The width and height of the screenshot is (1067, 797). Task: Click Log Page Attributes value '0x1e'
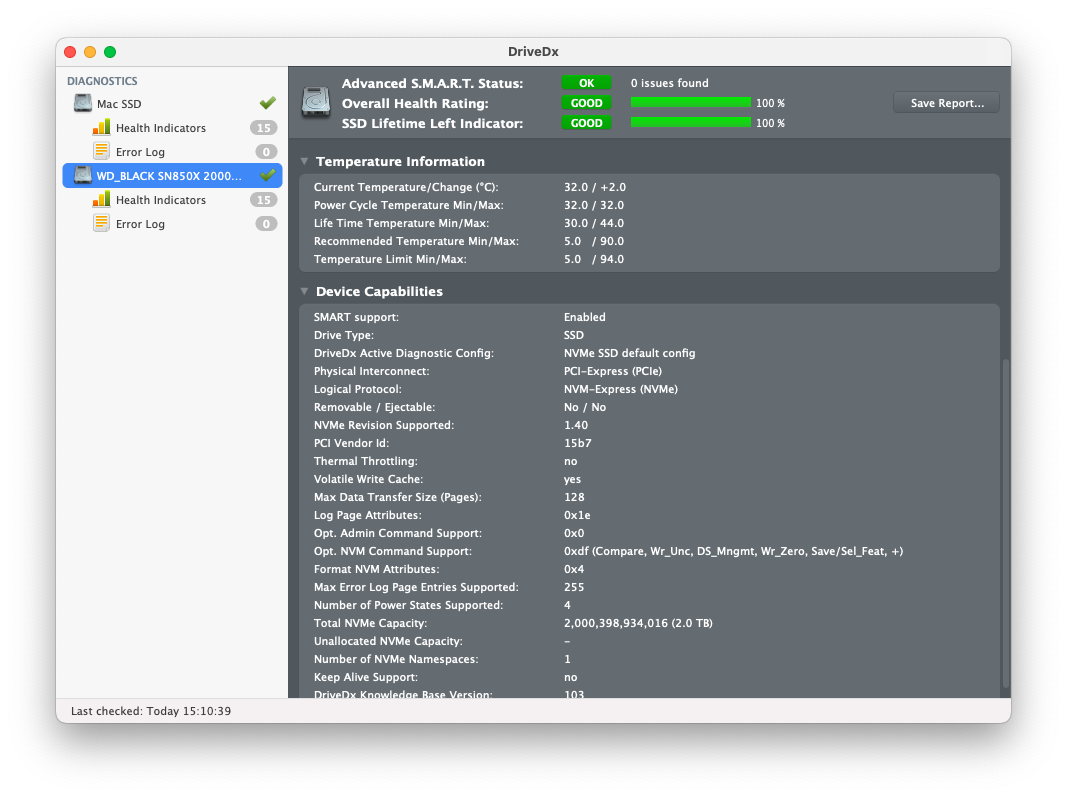coord(576,515)
